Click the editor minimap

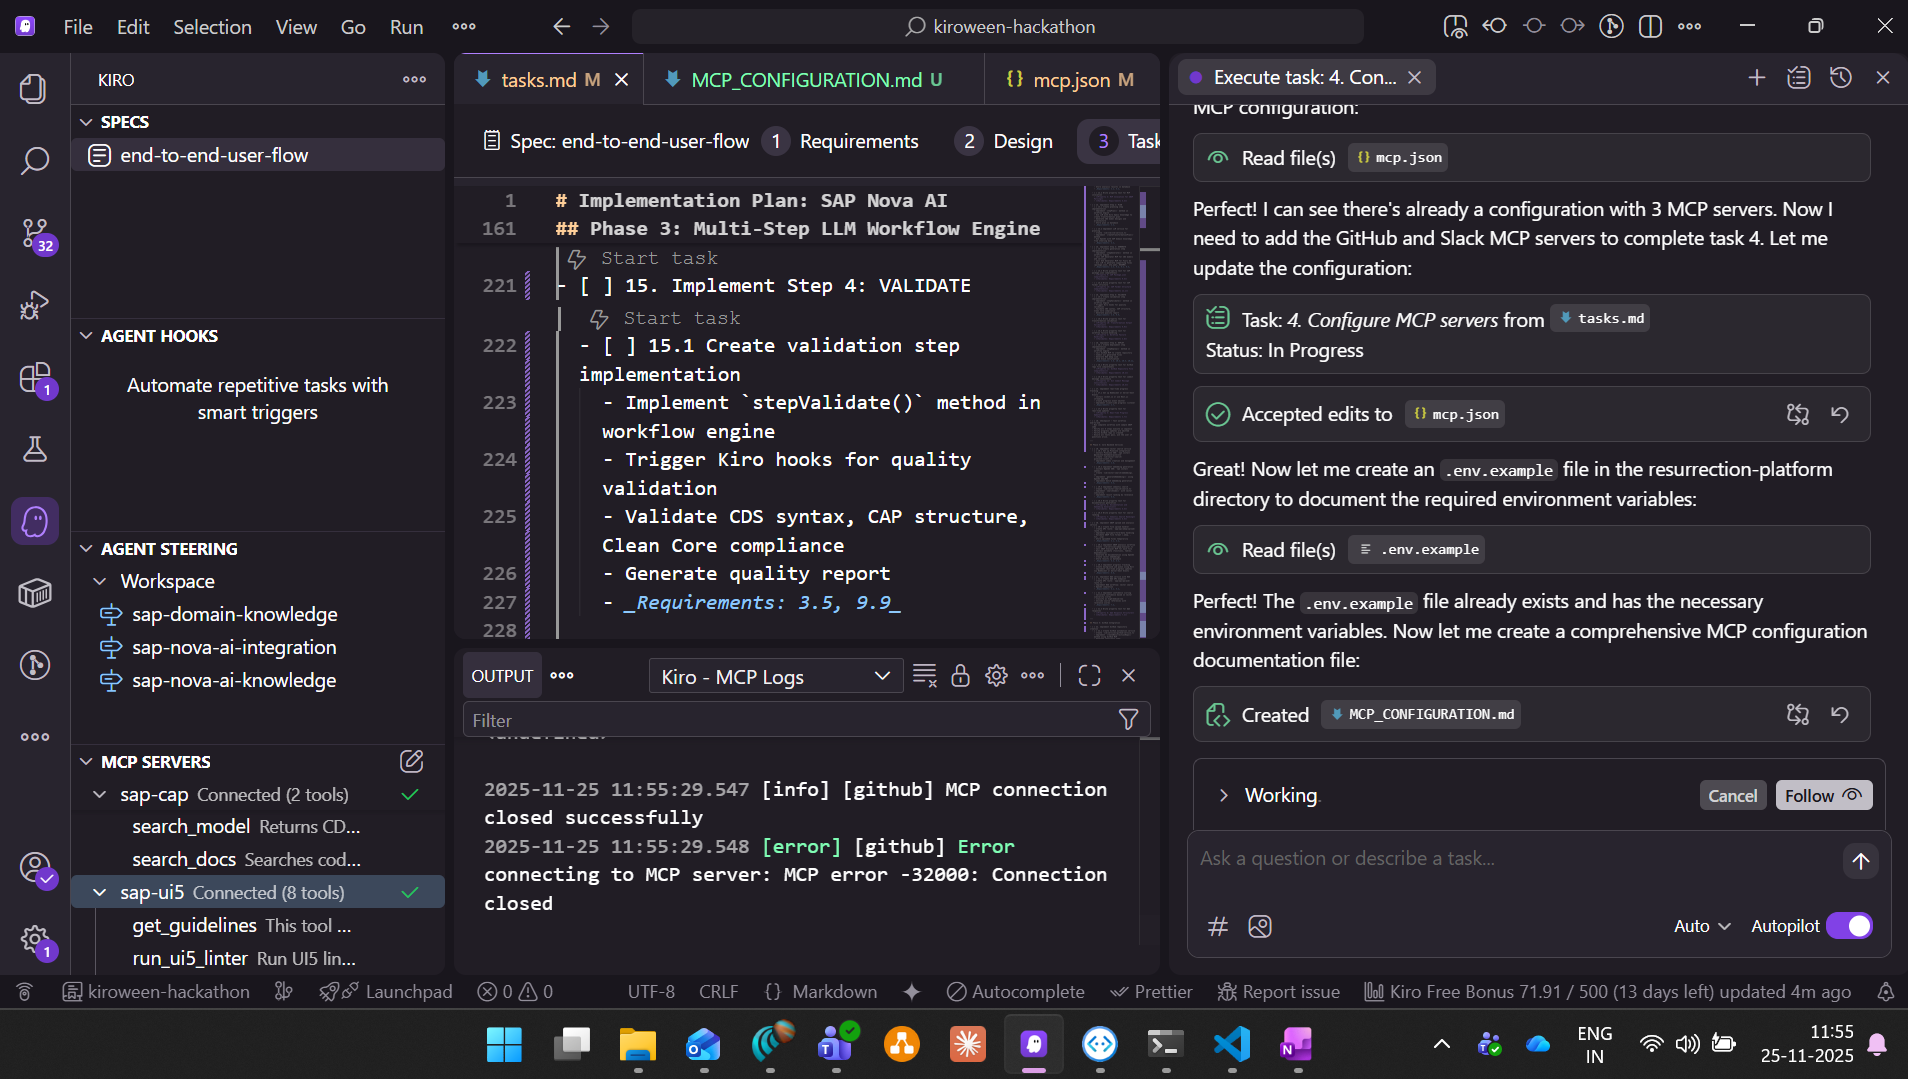[x=1114, y=410]
